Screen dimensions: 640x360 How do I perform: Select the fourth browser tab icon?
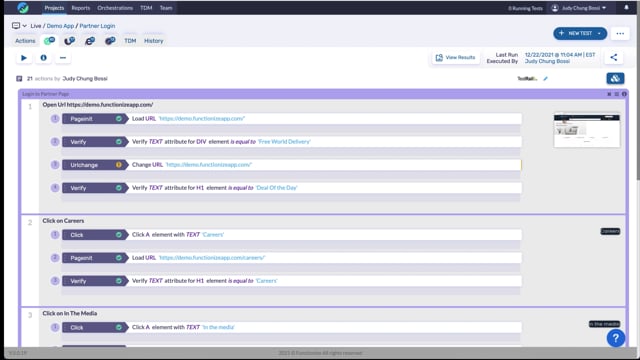[110, 40]
